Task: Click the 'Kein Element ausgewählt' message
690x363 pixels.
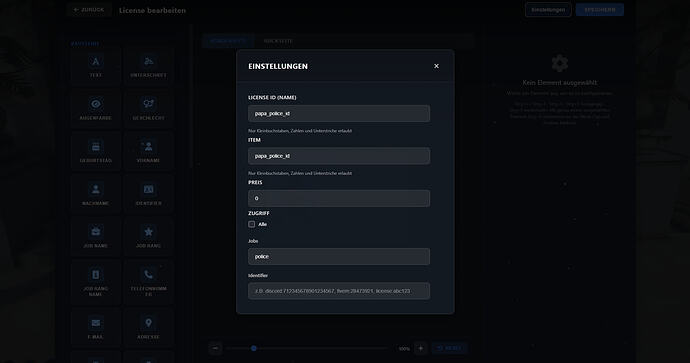Action: tap(560, 82)
